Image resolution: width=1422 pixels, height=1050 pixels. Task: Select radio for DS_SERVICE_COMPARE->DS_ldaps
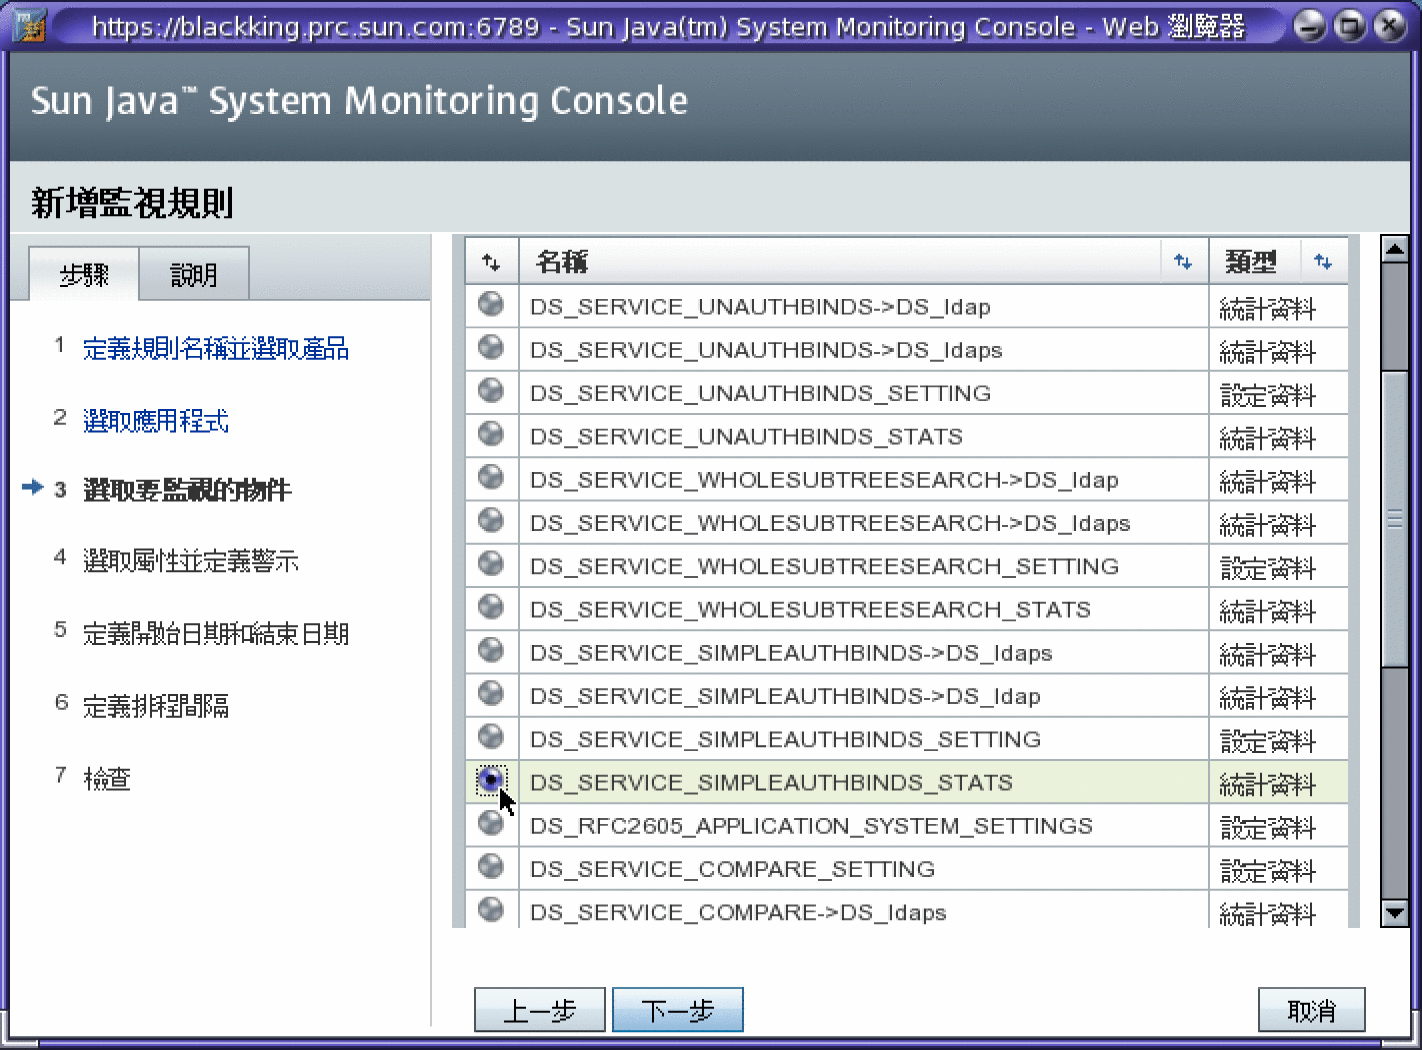pos(491,909)
